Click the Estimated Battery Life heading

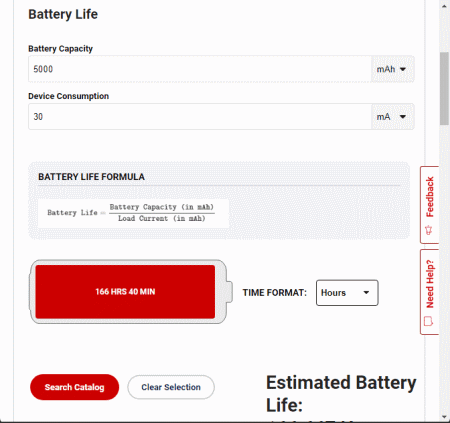click(341, 394)
